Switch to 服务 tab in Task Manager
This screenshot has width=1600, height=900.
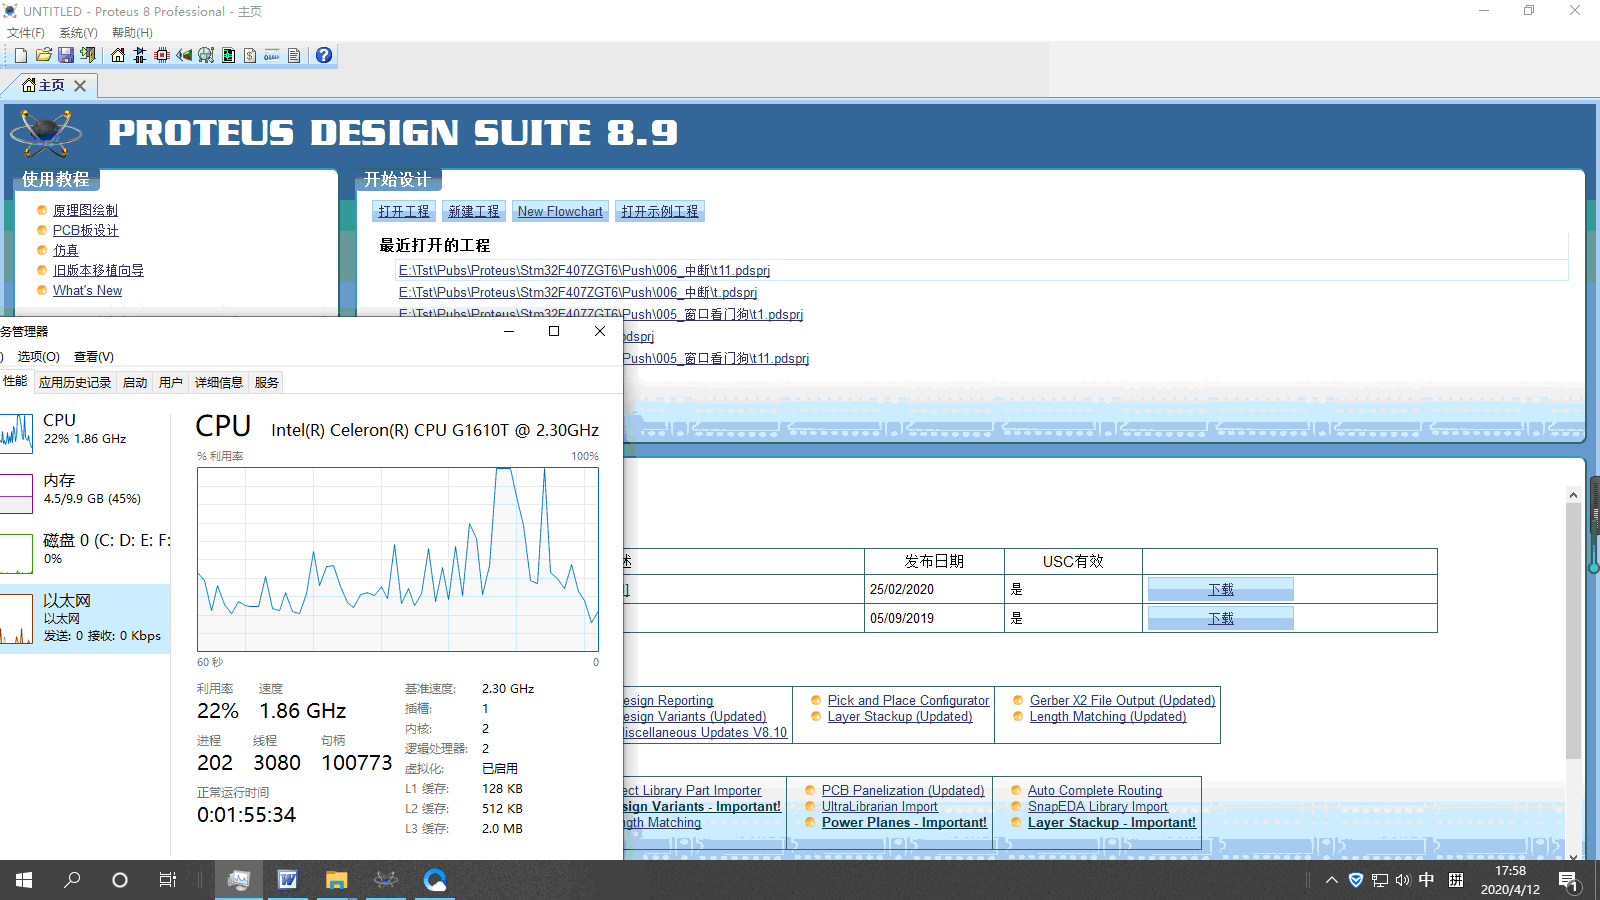pyautogui.click(x=267, y=382)
